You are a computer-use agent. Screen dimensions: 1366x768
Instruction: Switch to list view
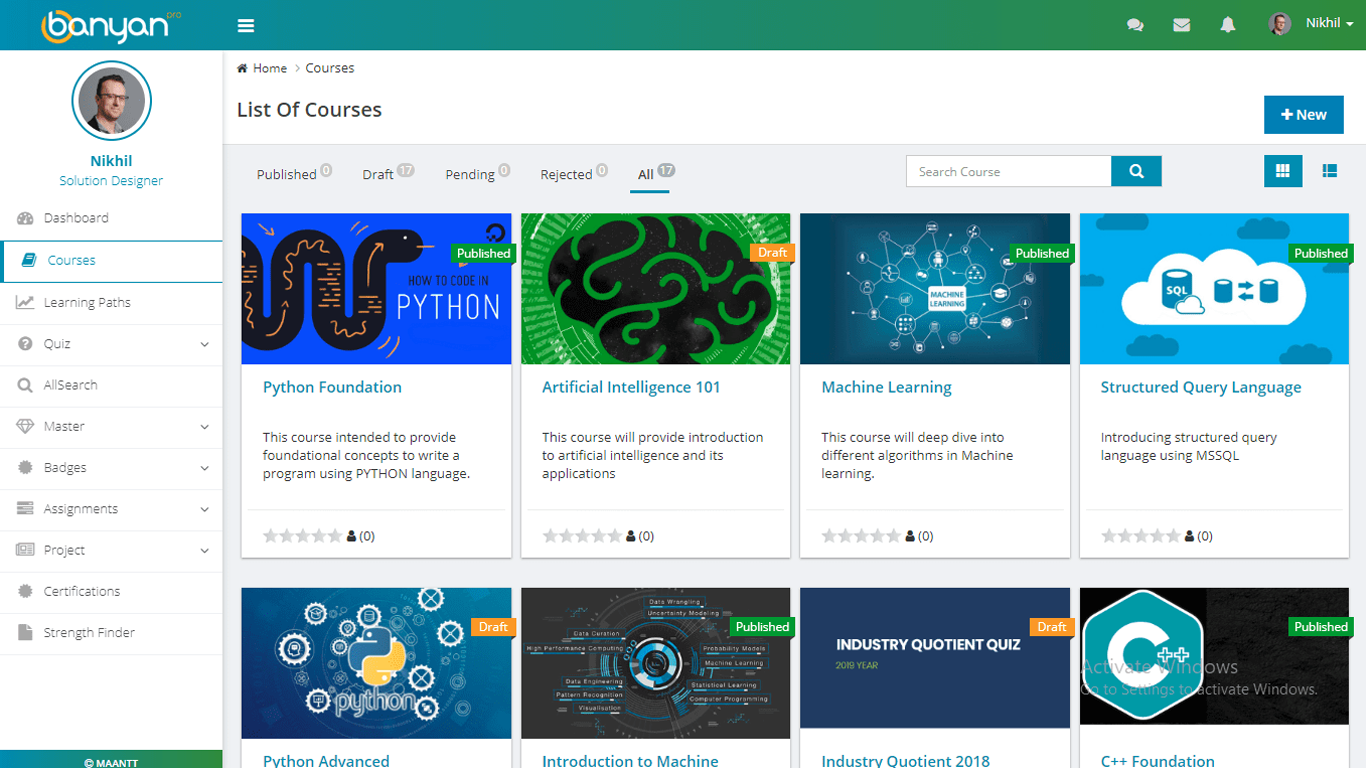tap(1329, 171)
